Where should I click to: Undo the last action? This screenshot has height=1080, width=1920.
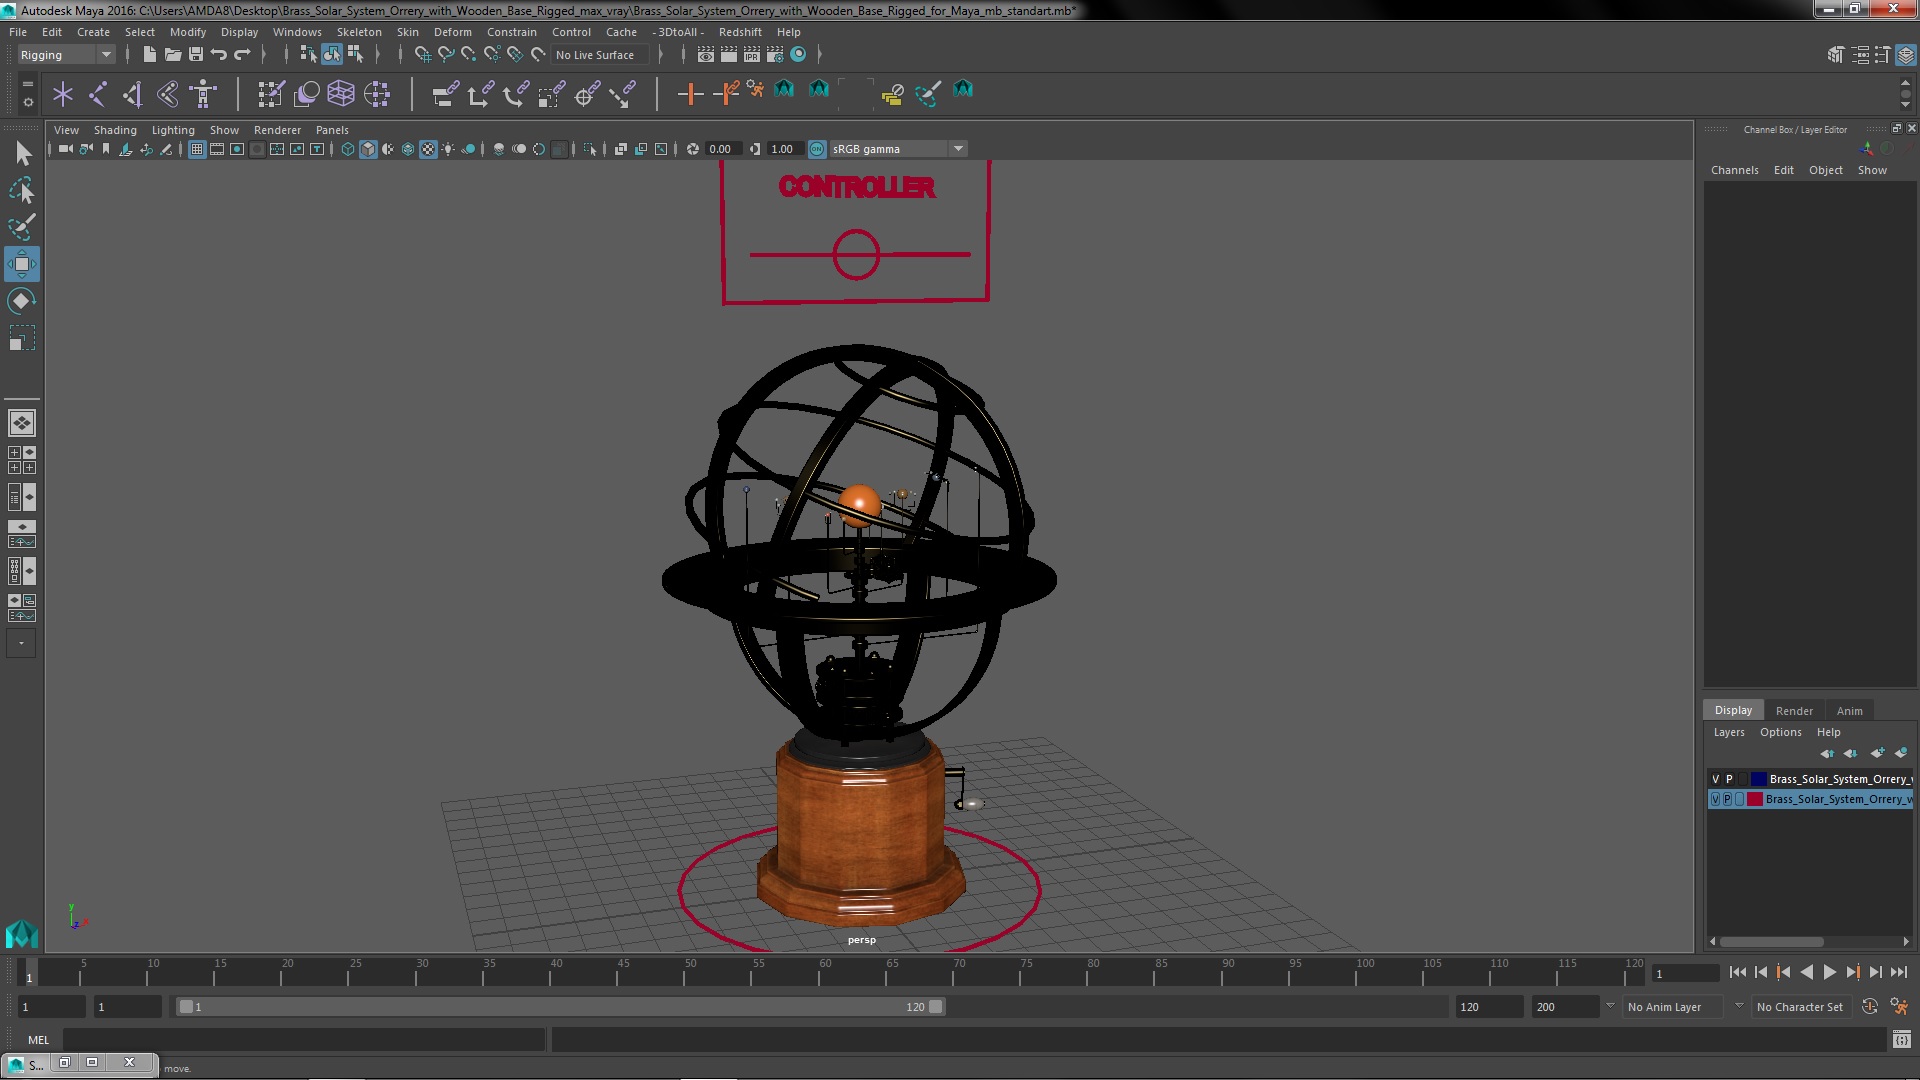pos(218,55)
